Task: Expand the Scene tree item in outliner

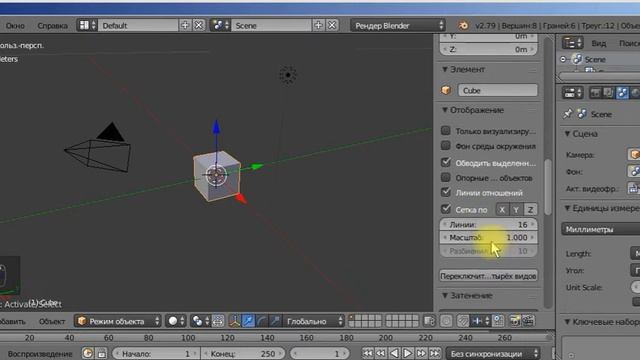Action: [563, 60]
